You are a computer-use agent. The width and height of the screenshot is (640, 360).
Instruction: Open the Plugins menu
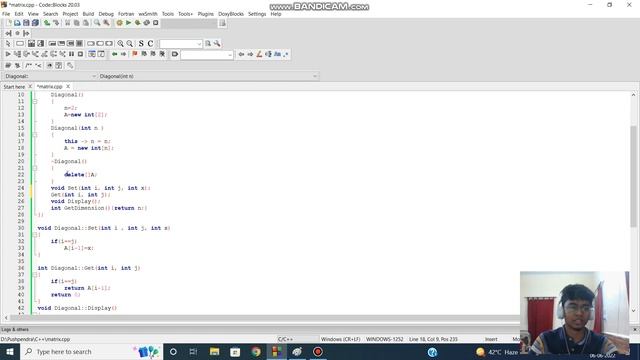pos(206,14)
